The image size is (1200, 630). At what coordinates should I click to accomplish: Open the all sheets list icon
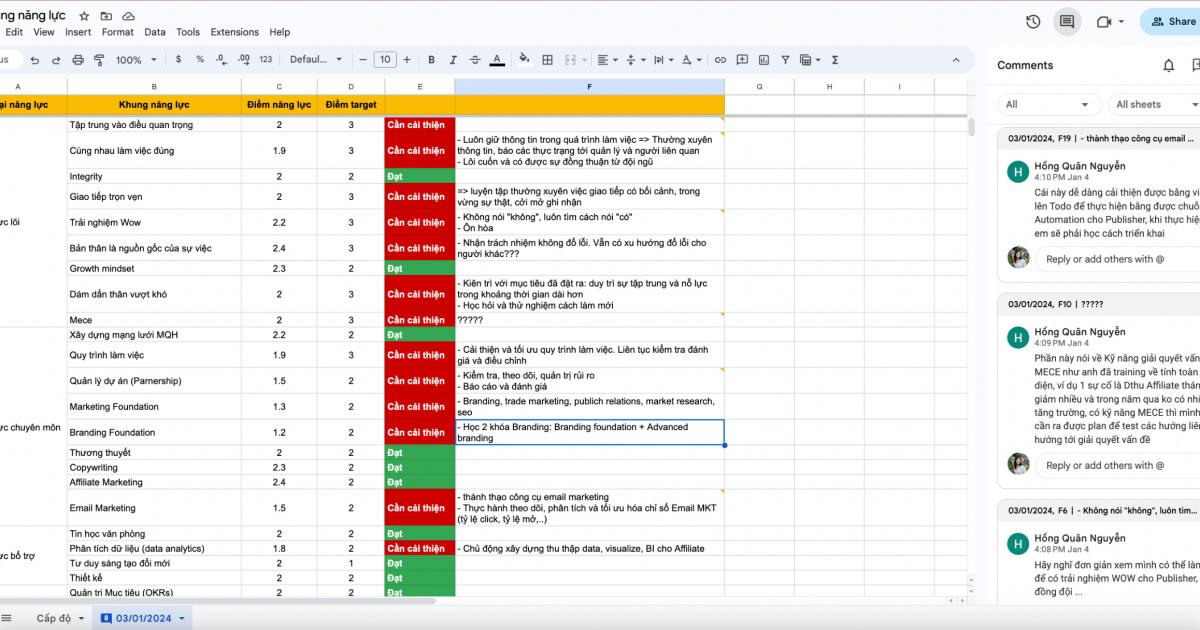(x=8, y=618)
